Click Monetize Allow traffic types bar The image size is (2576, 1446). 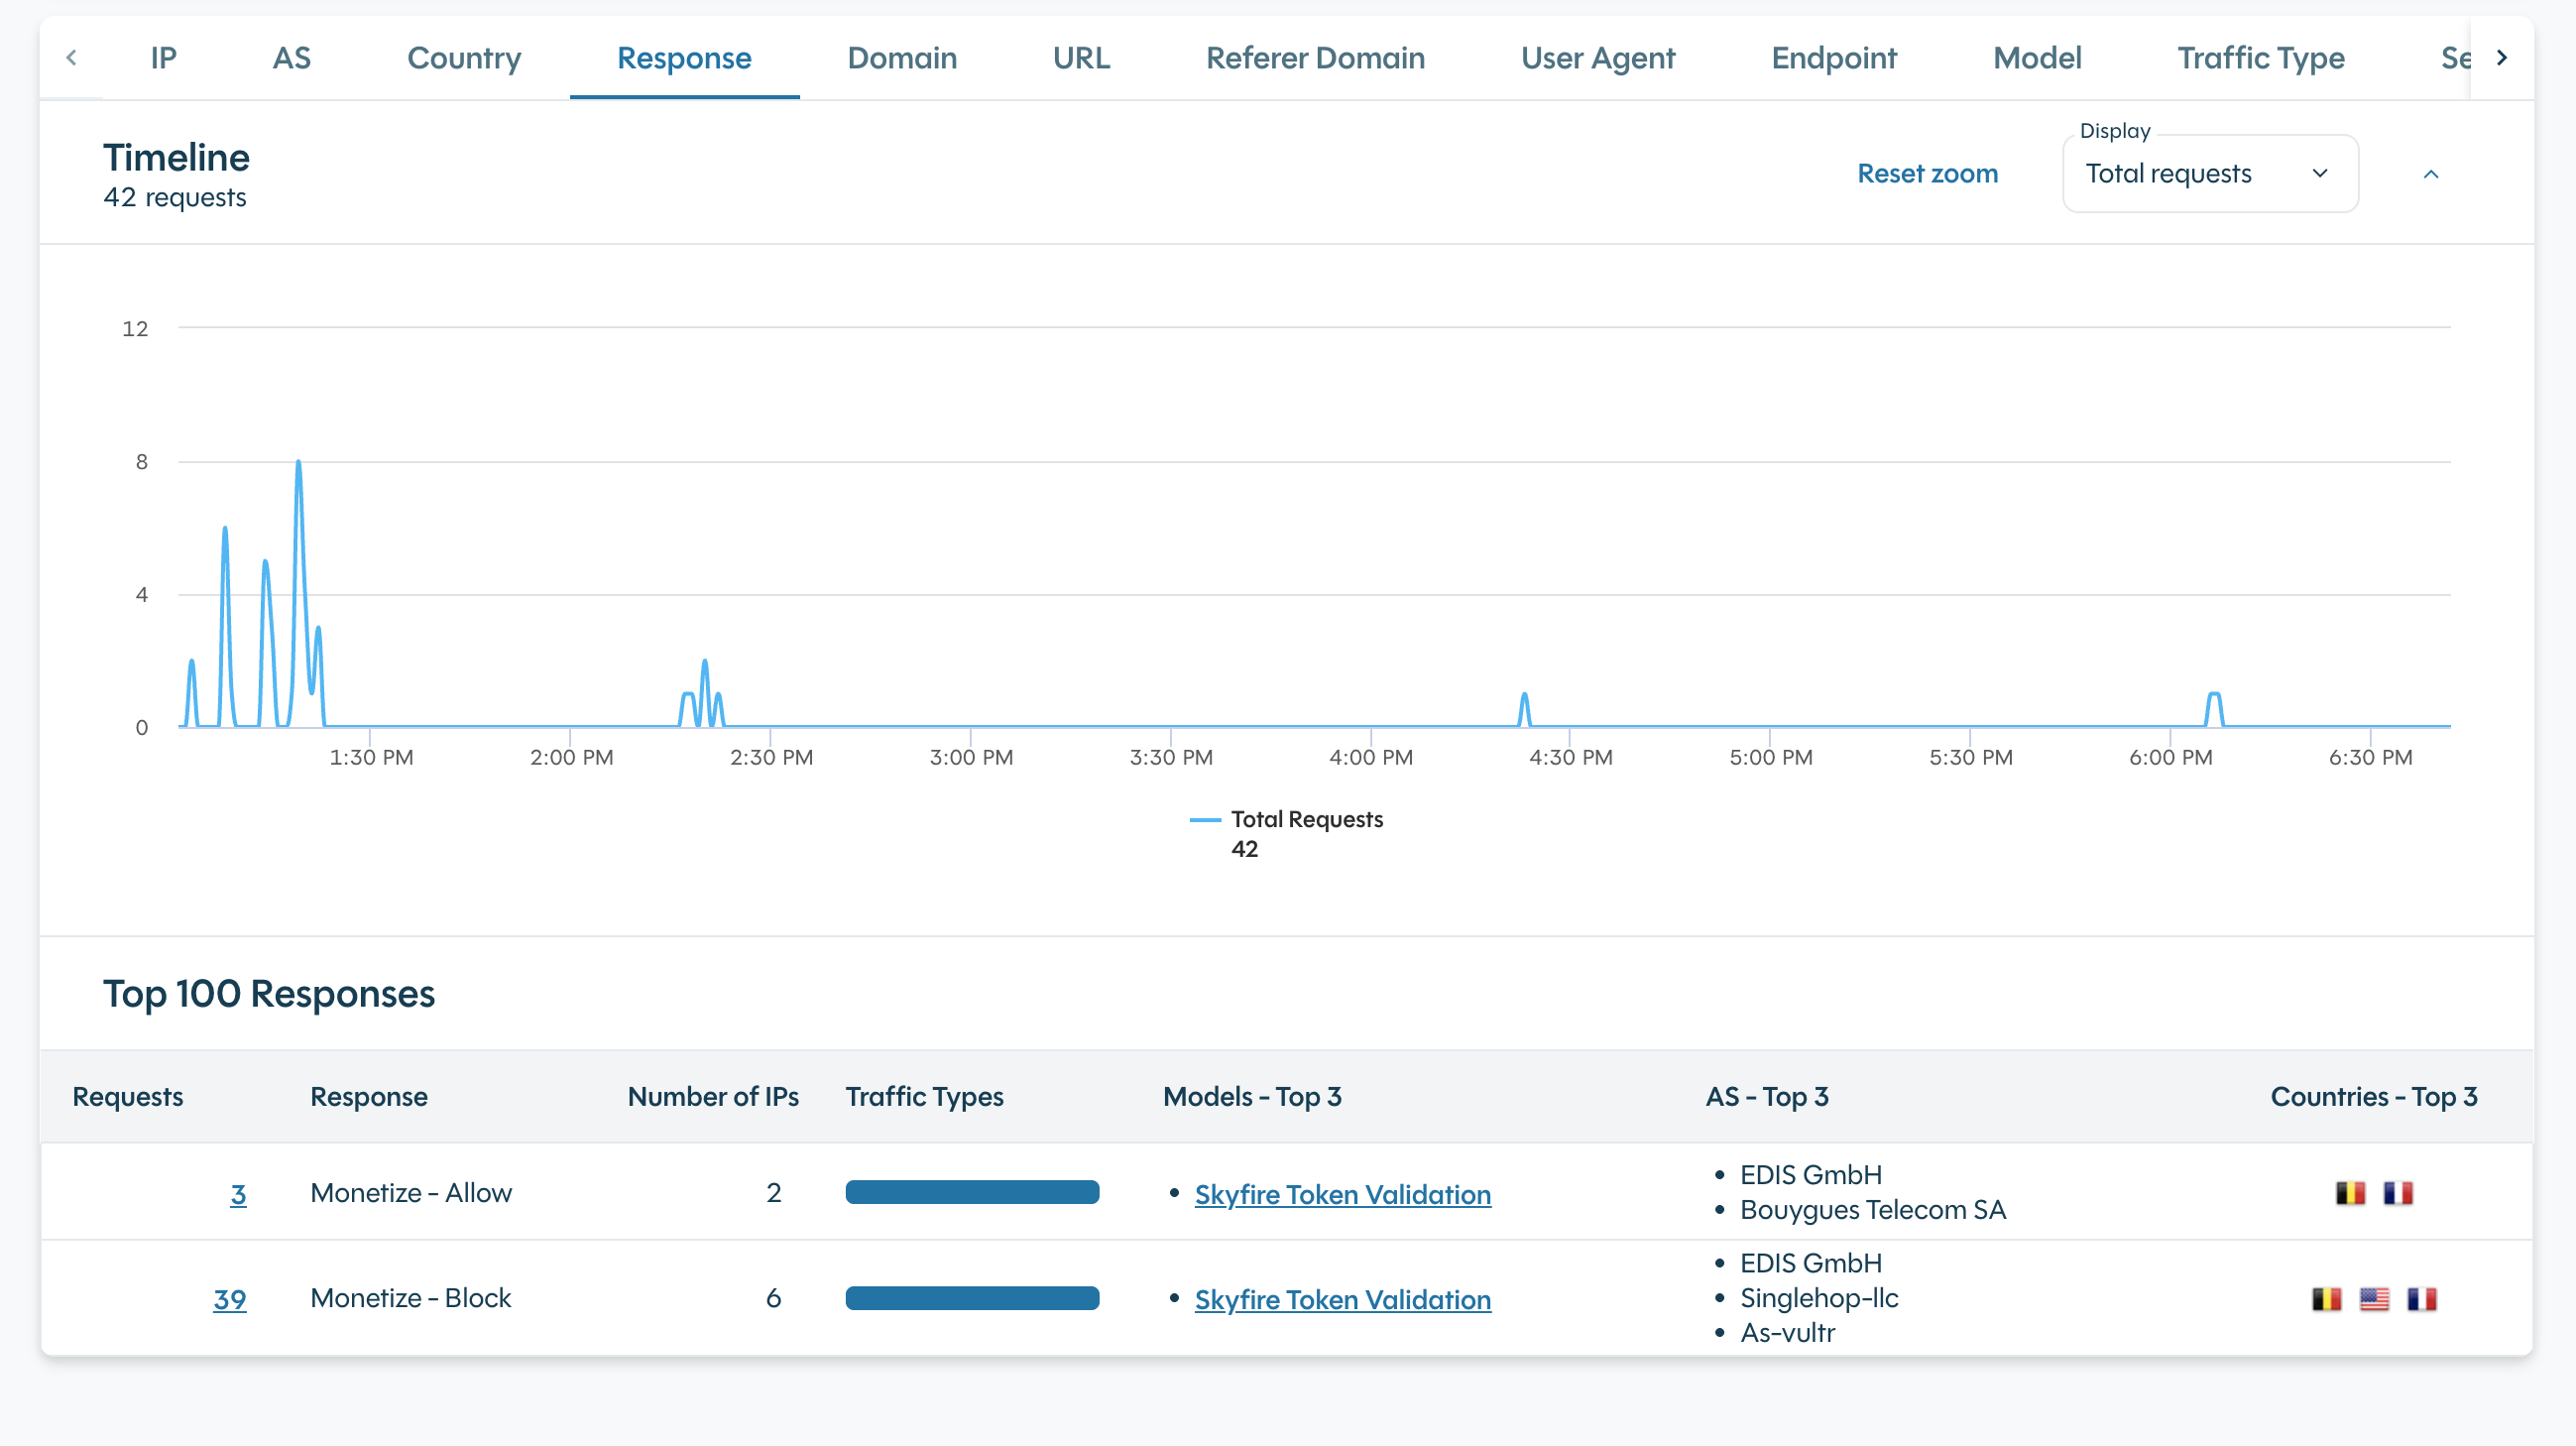pos(971,1192)
